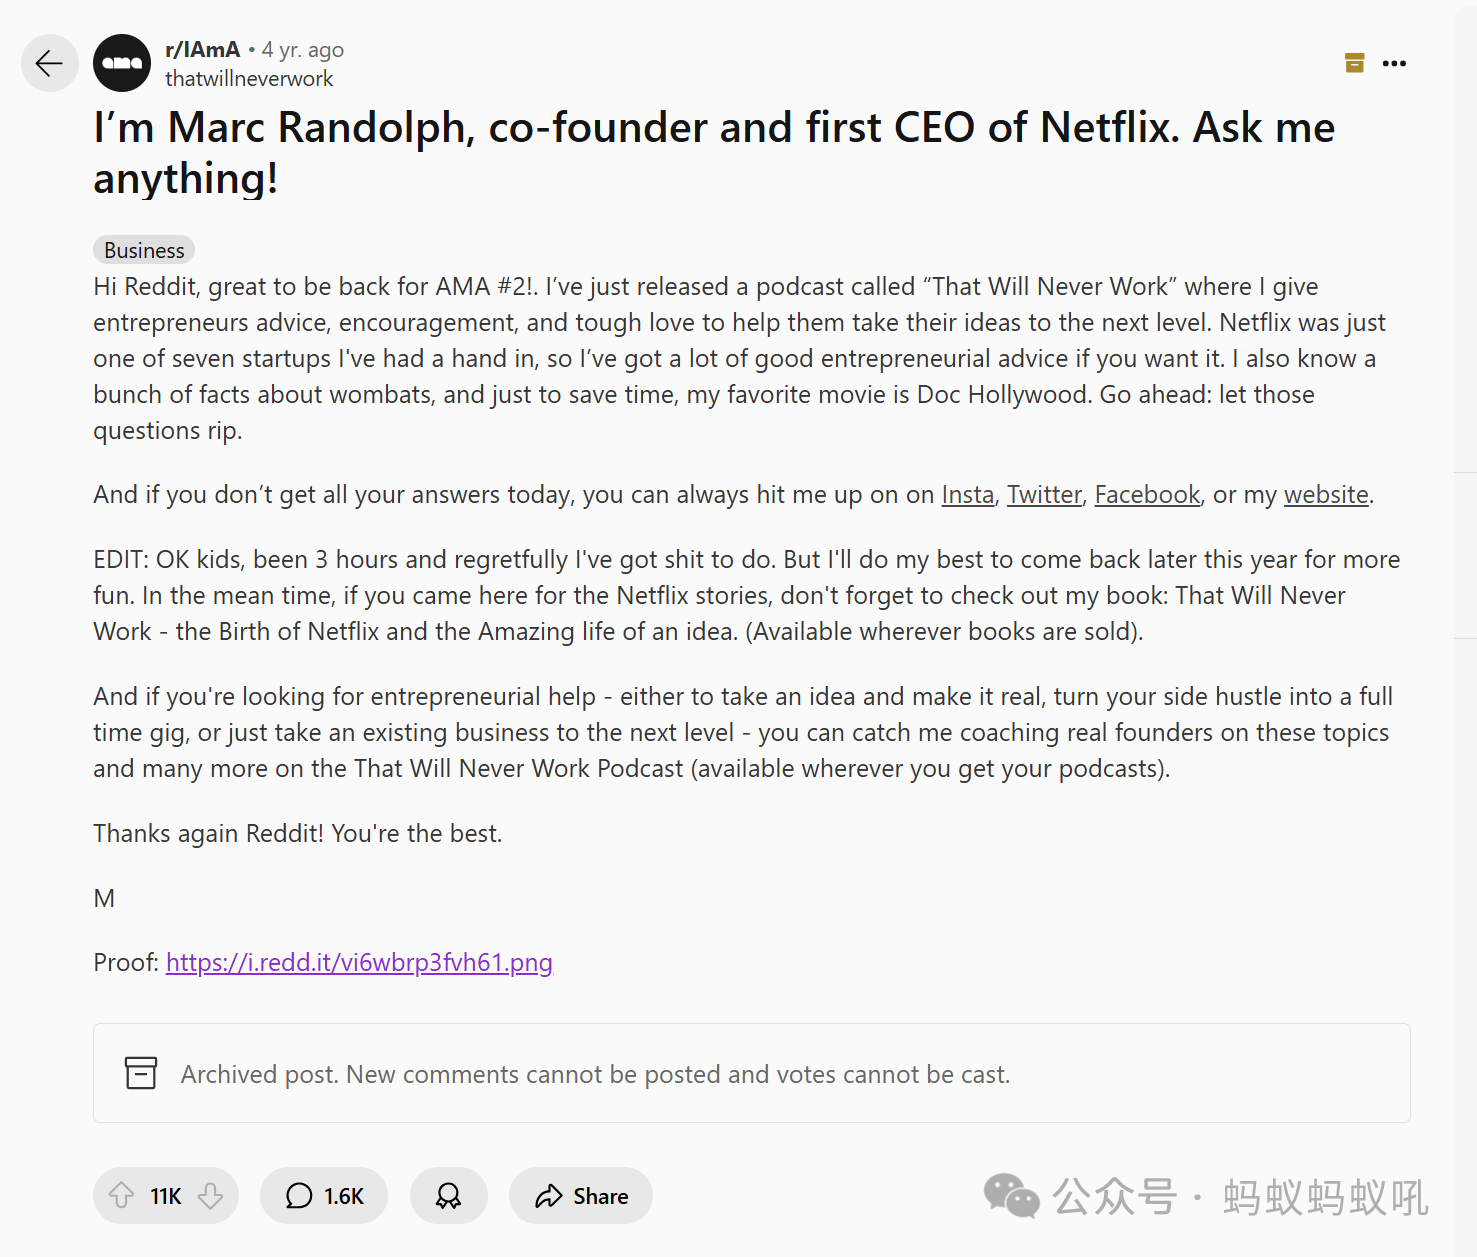Open Marc's website link

coord(1326,495)
